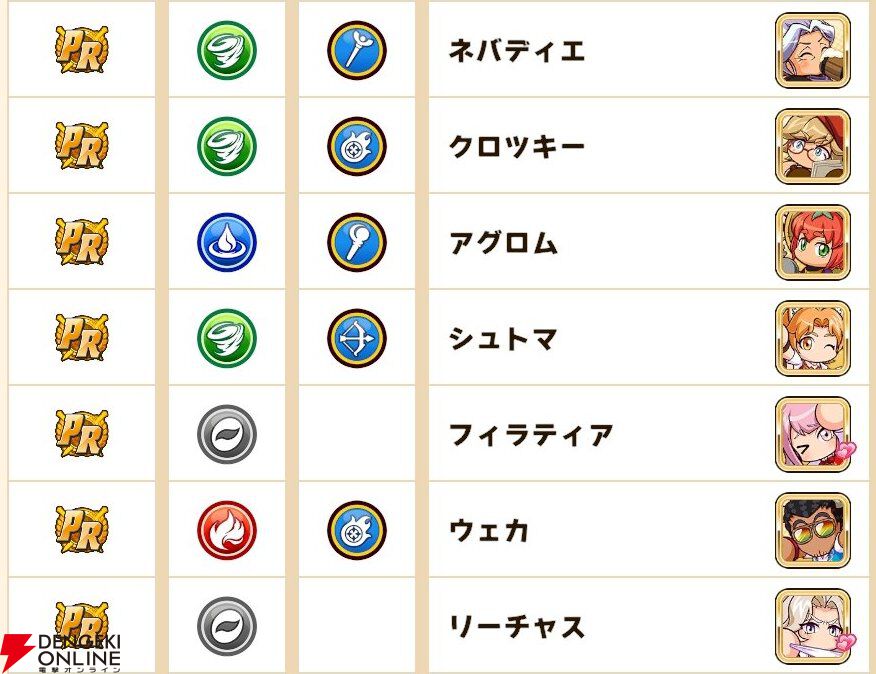This screenshot has height=674, width=876.
Task: Click the staff weapon icon in ネバディエ row
Action: click(357, 50)
